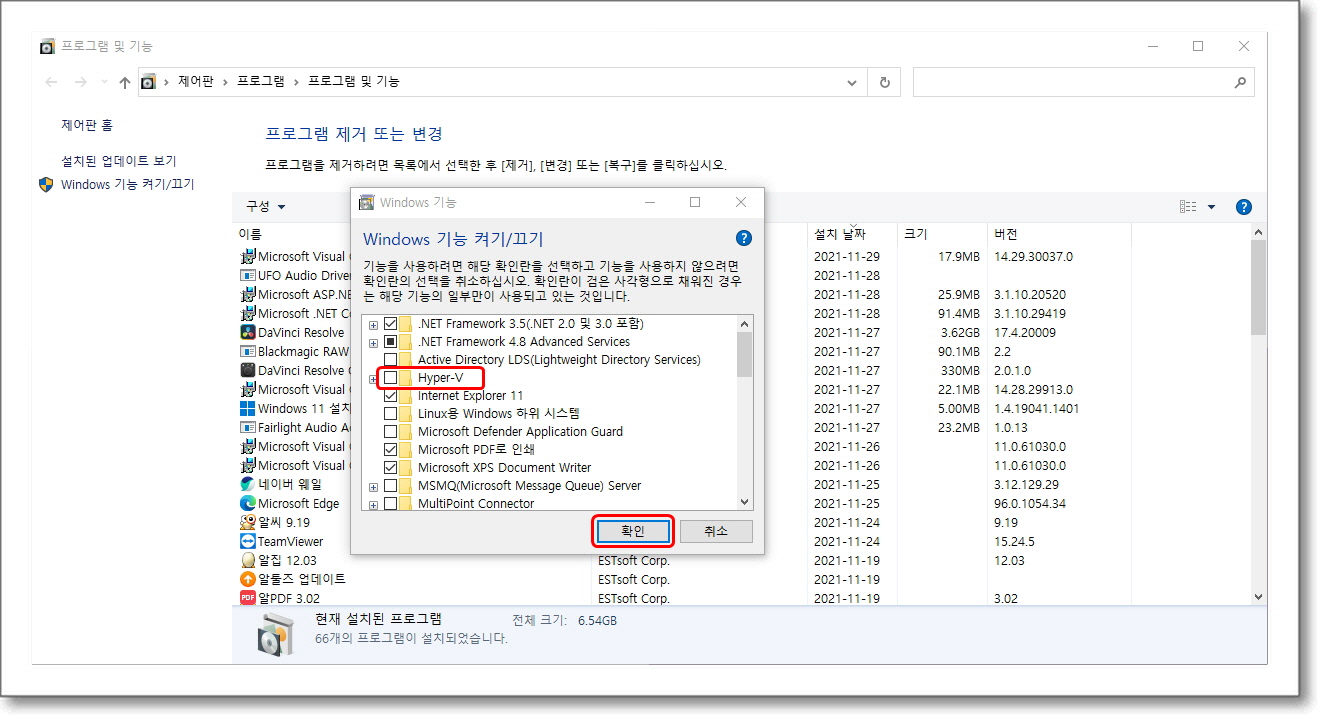1319x716 pixels.
Task: Open help via the blue question mark icon
Action: click(x=1243, y=206)
